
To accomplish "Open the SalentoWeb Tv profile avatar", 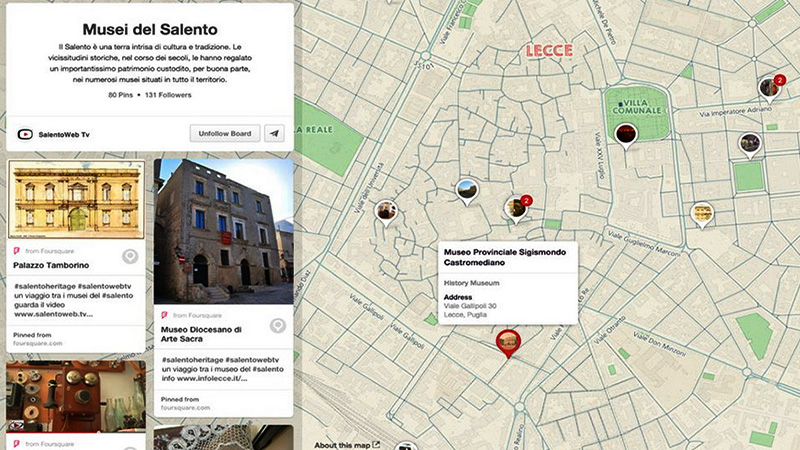I will (x=25, y=134).
